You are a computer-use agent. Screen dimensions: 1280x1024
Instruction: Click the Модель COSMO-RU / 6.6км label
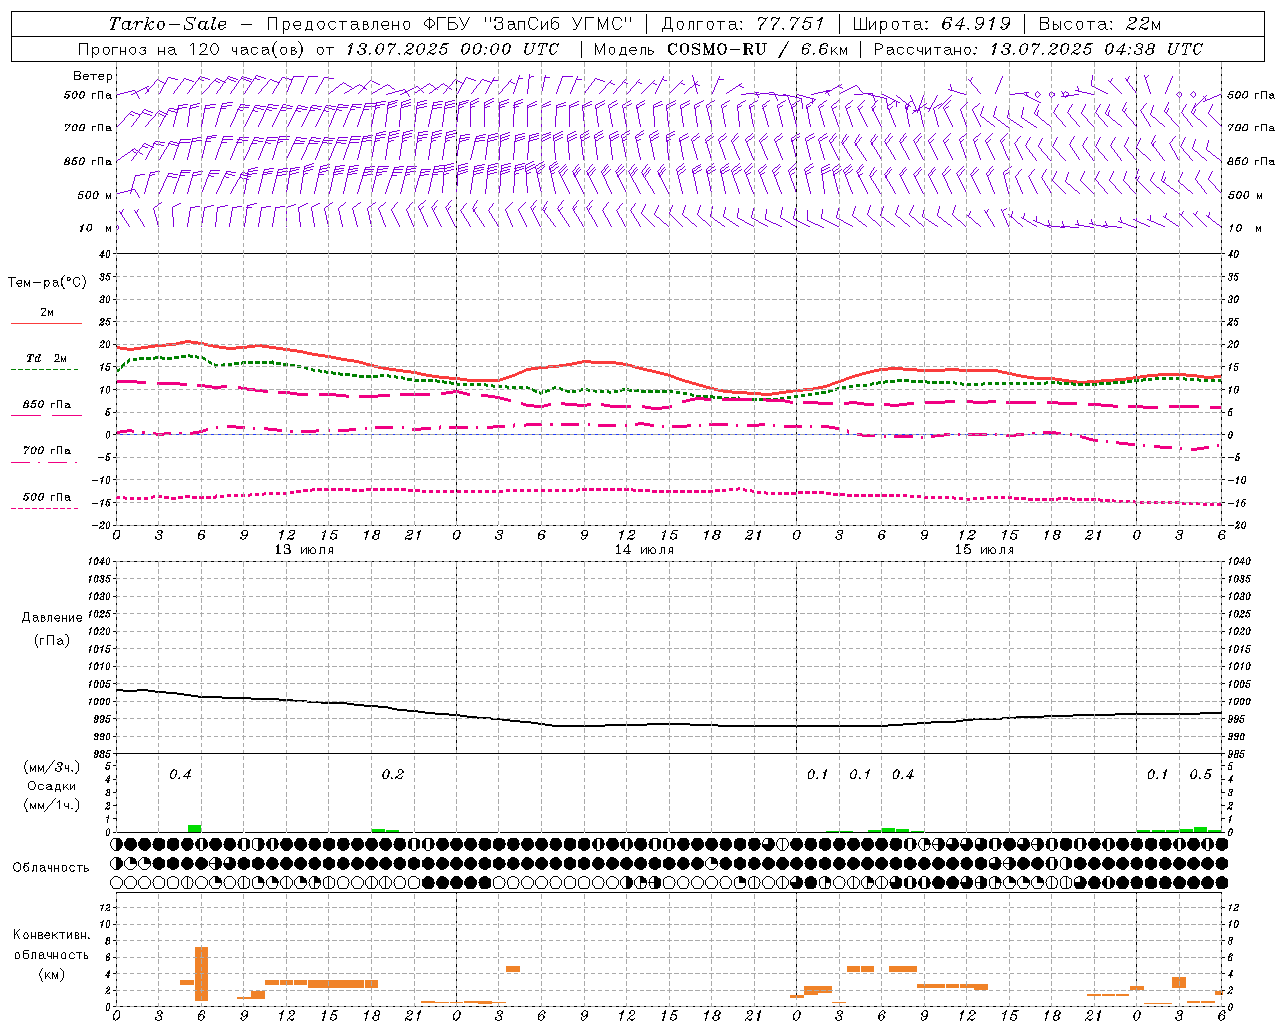721,49
